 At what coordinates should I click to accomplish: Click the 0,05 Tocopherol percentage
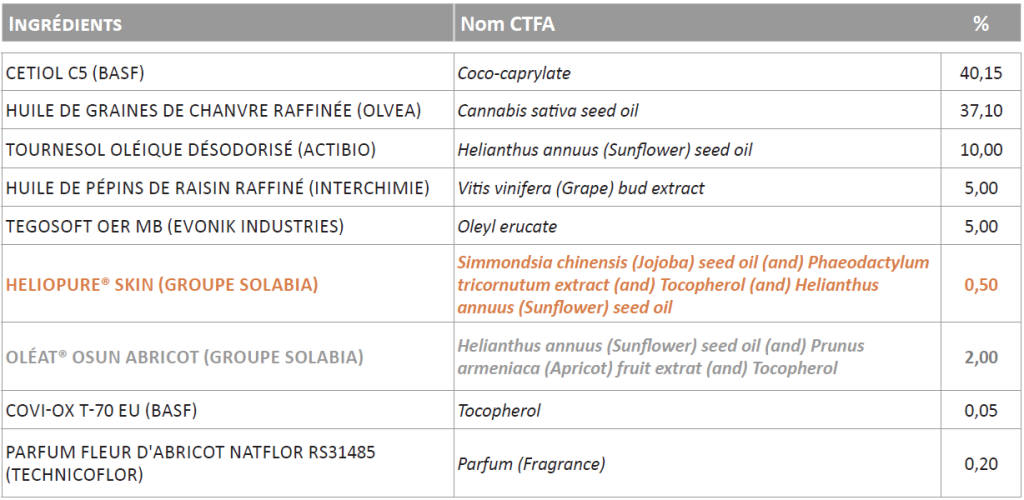(981, 411)
